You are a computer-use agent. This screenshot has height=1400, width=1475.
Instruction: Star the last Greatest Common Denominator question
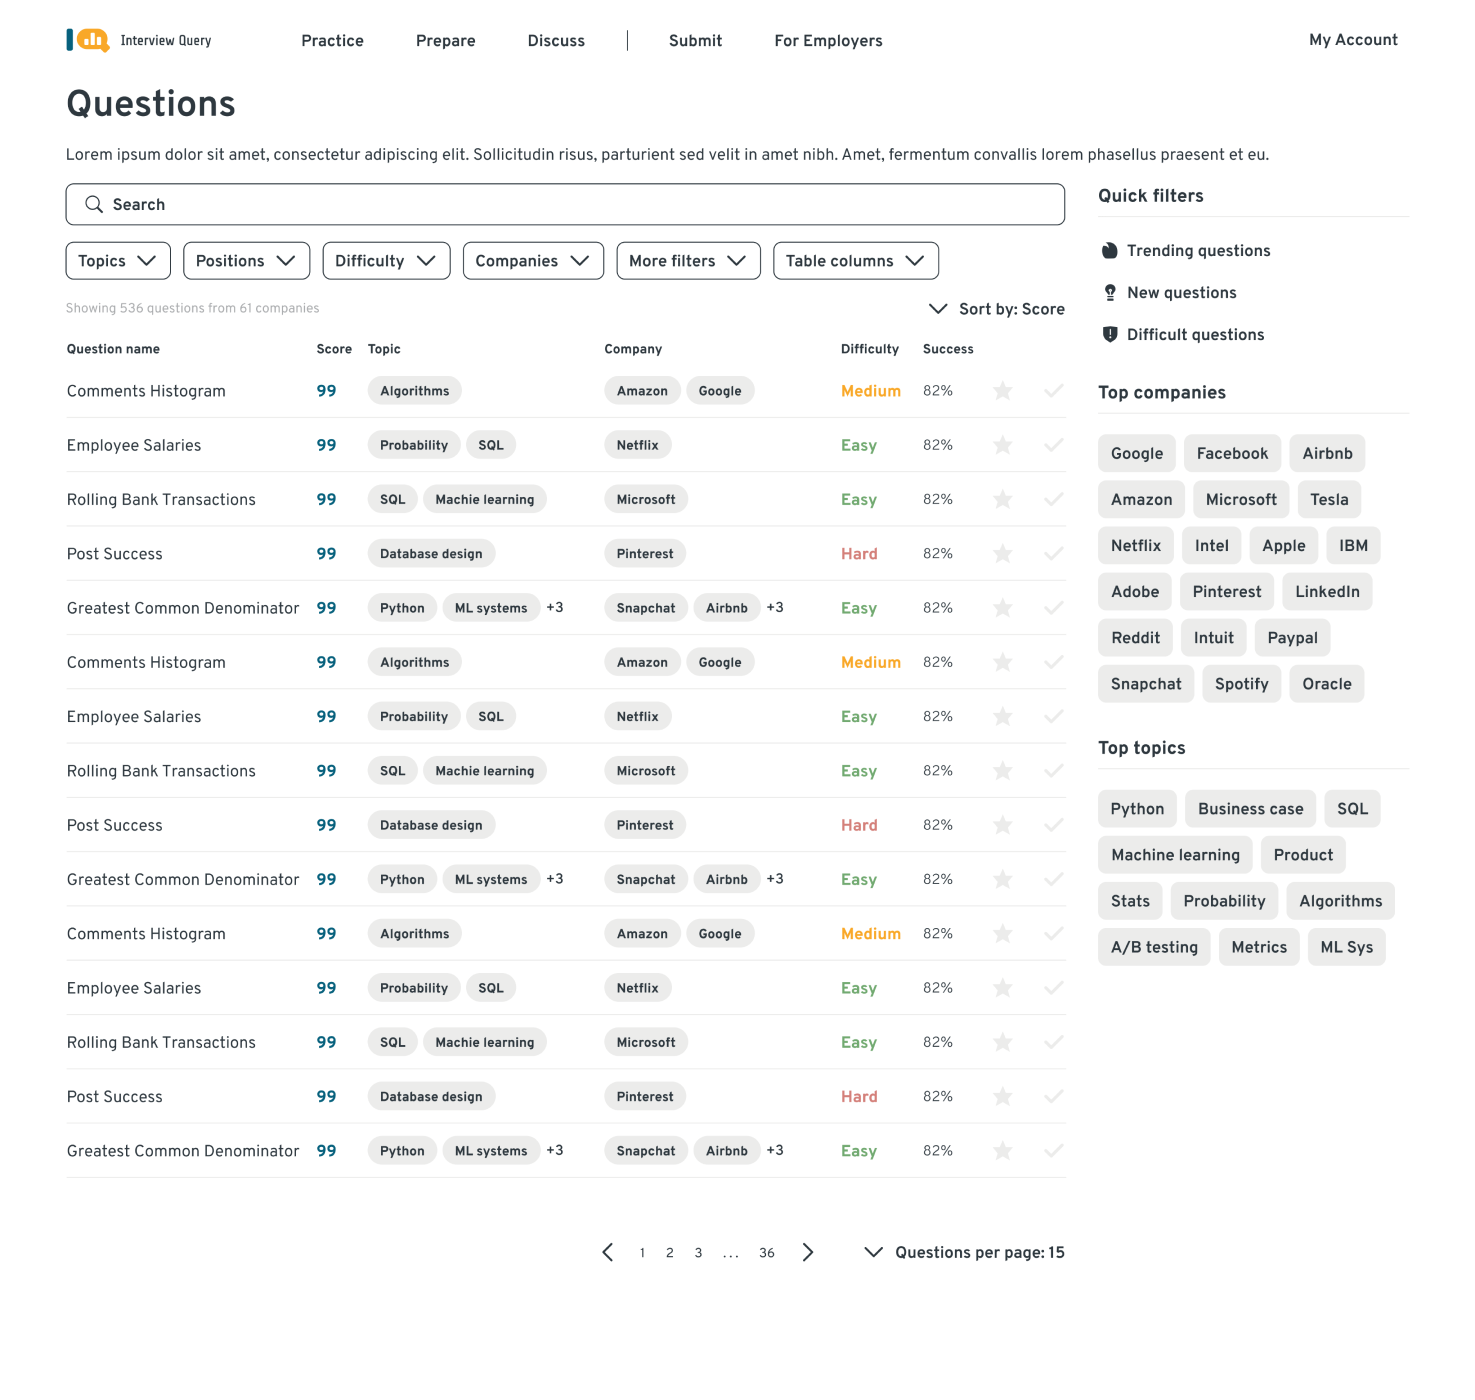1003,1151
